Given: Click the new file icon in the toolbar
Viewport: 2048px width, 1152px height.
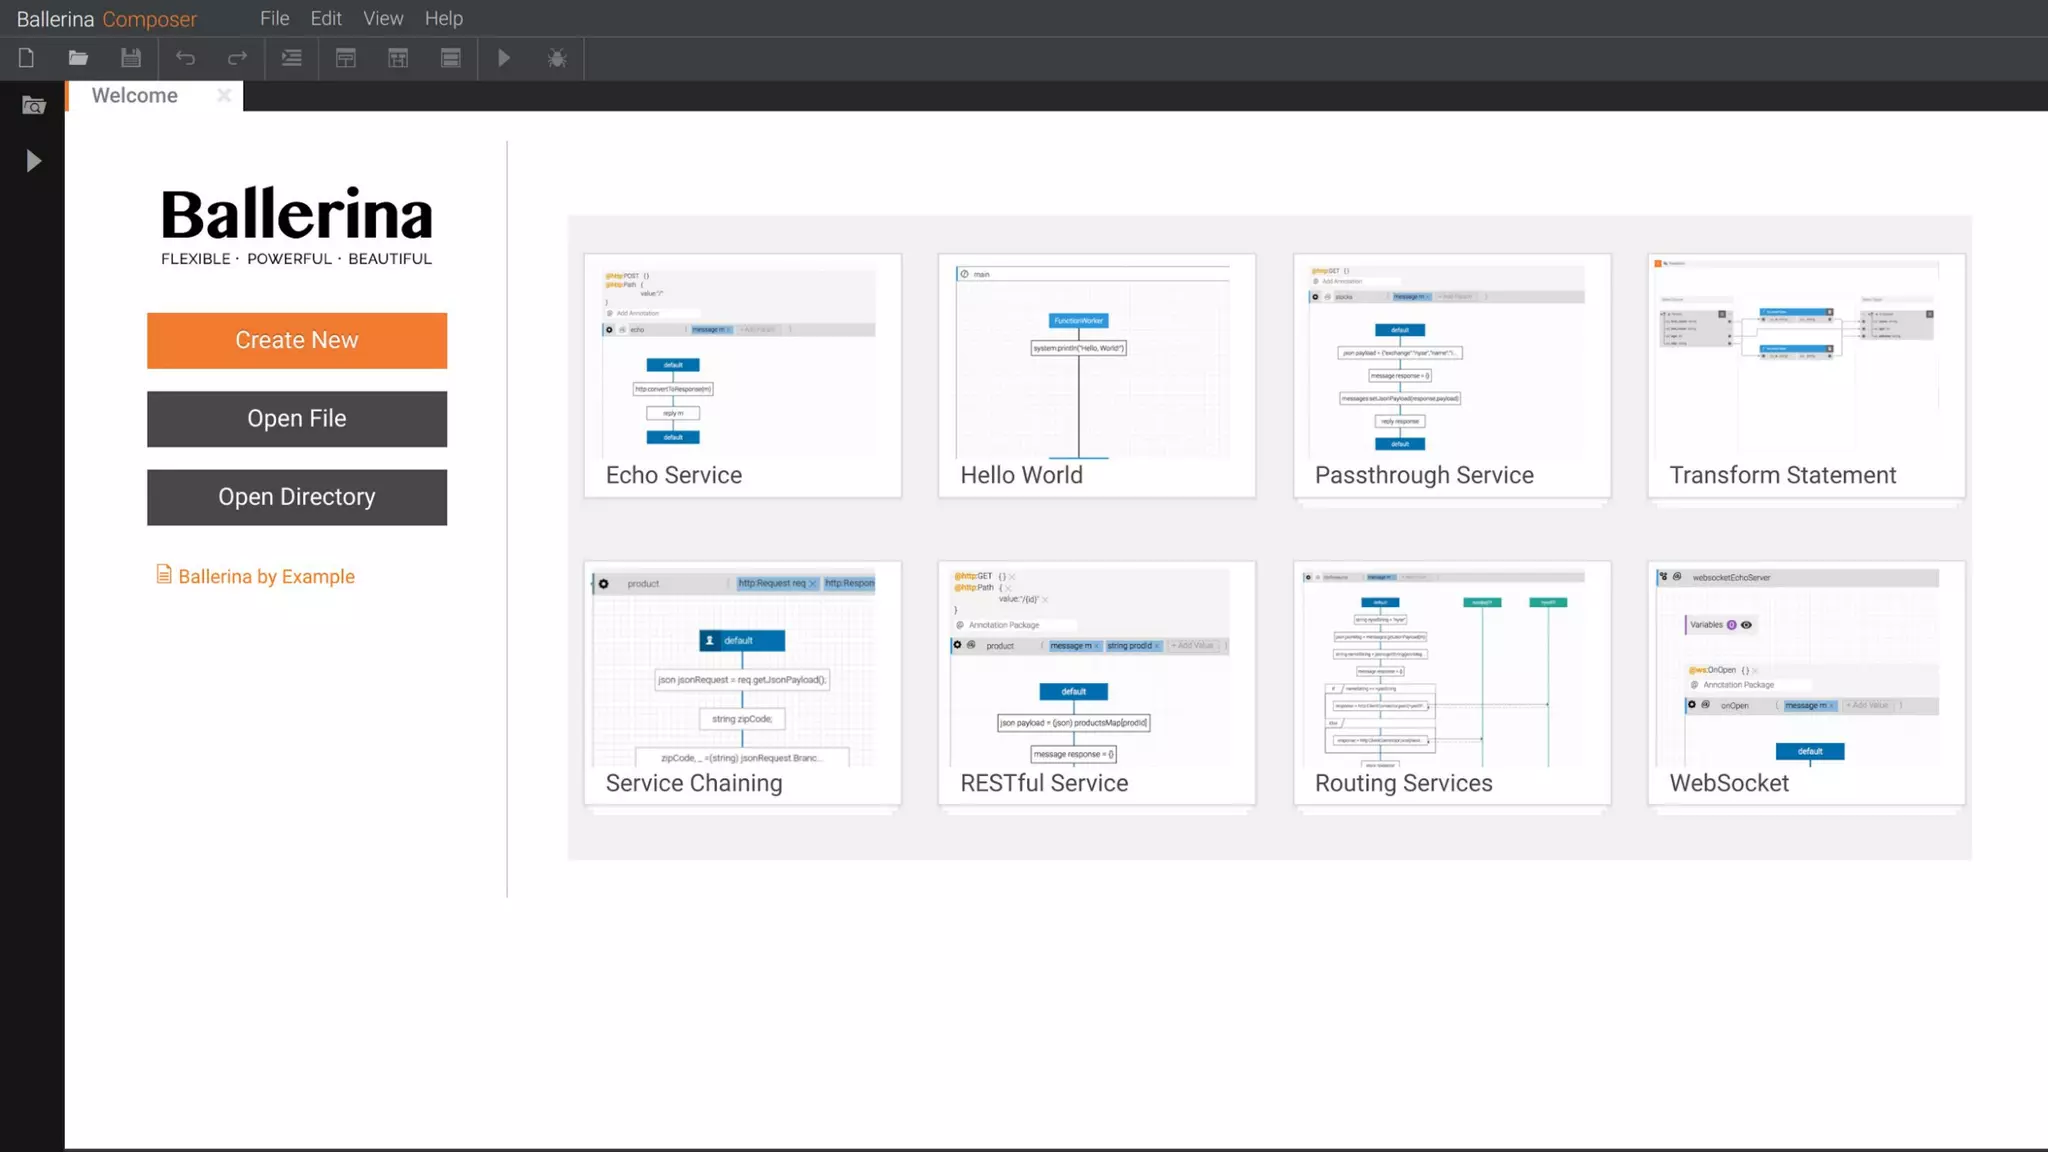Looking at the screenshot, I should 26,58.
